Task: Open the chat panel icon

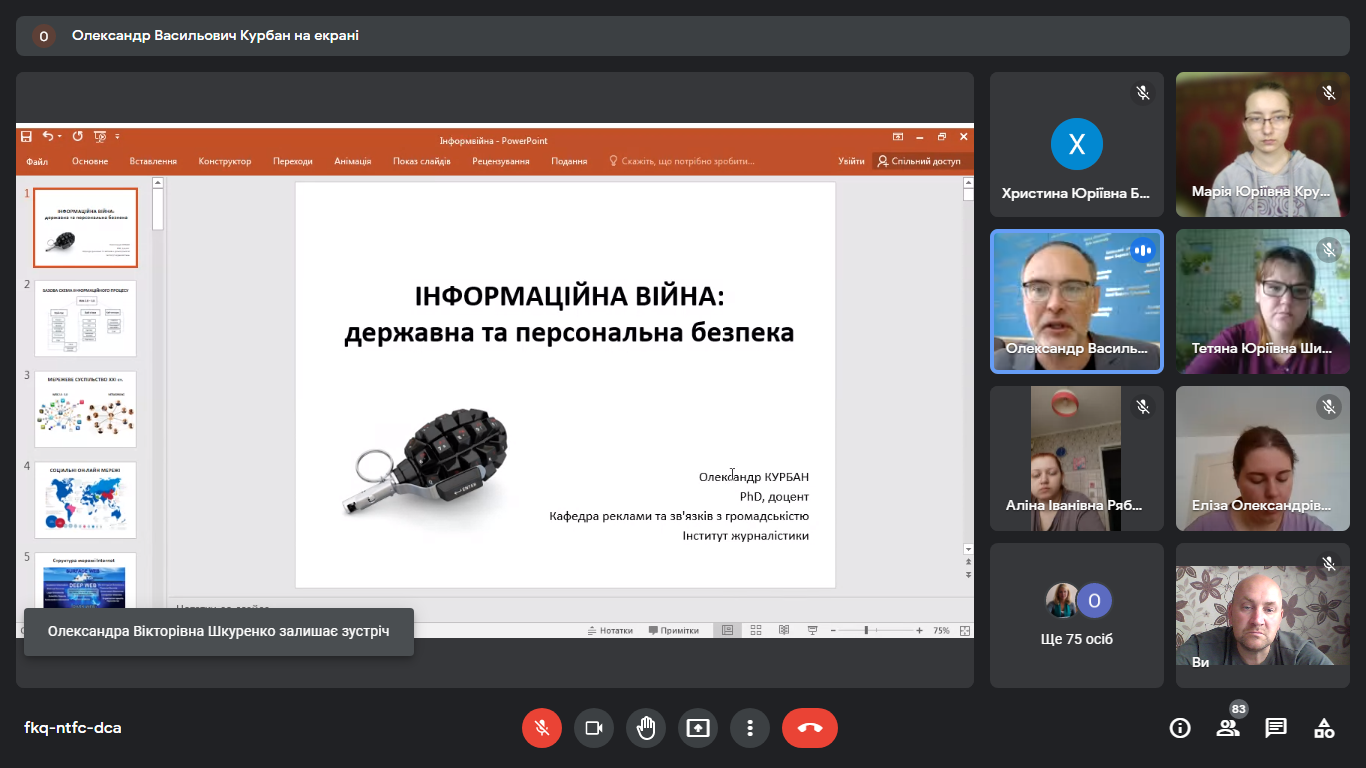Action: pos(1276,728)
